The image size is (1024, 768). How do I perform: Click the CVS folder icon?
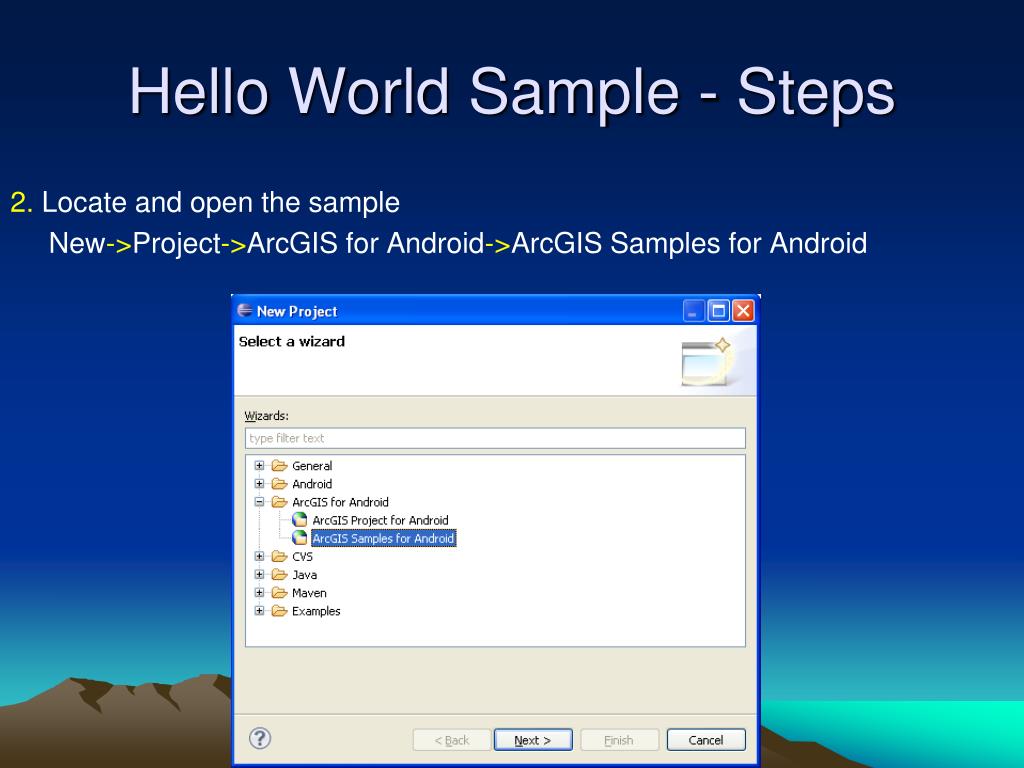pos(280,556)
